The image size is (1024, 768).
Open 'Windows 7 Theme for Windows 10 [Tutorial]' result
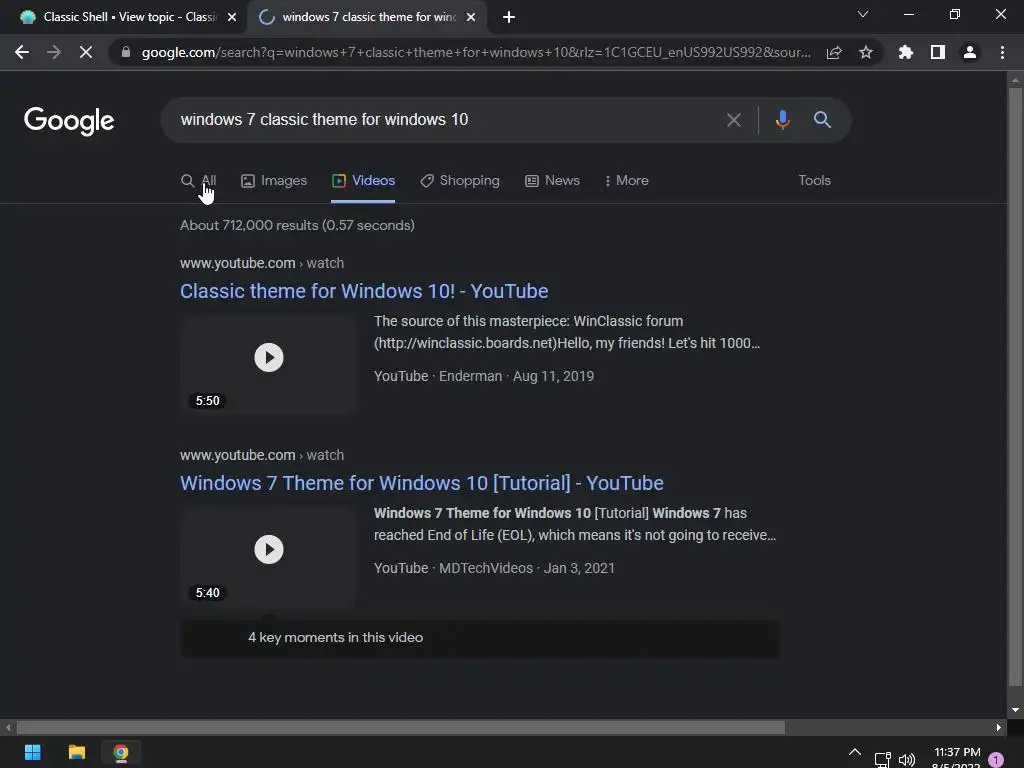[x=422, y=483]
